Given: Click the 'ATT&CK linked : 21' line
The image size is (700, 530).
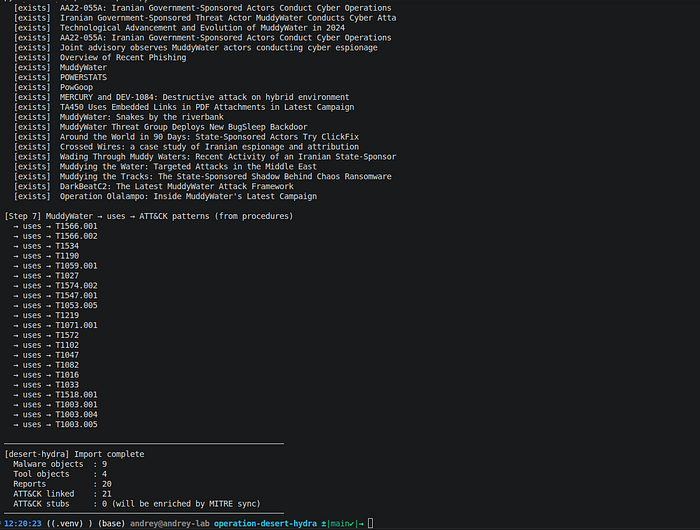Looking at the screenshot, I should point(62,494).
